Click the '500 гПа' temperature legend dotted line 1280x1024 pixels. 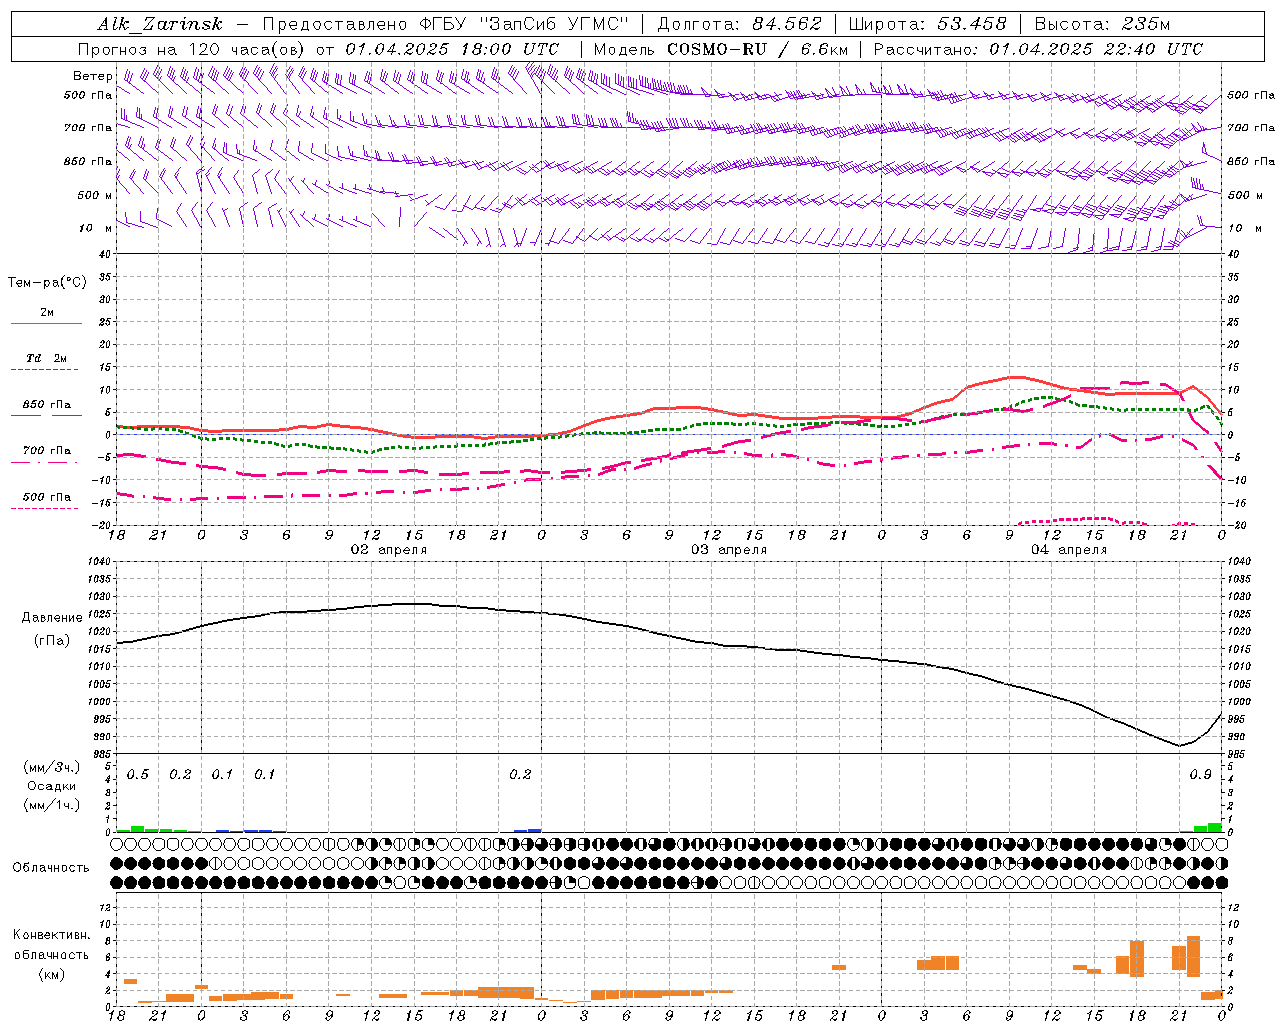[45, 509]
